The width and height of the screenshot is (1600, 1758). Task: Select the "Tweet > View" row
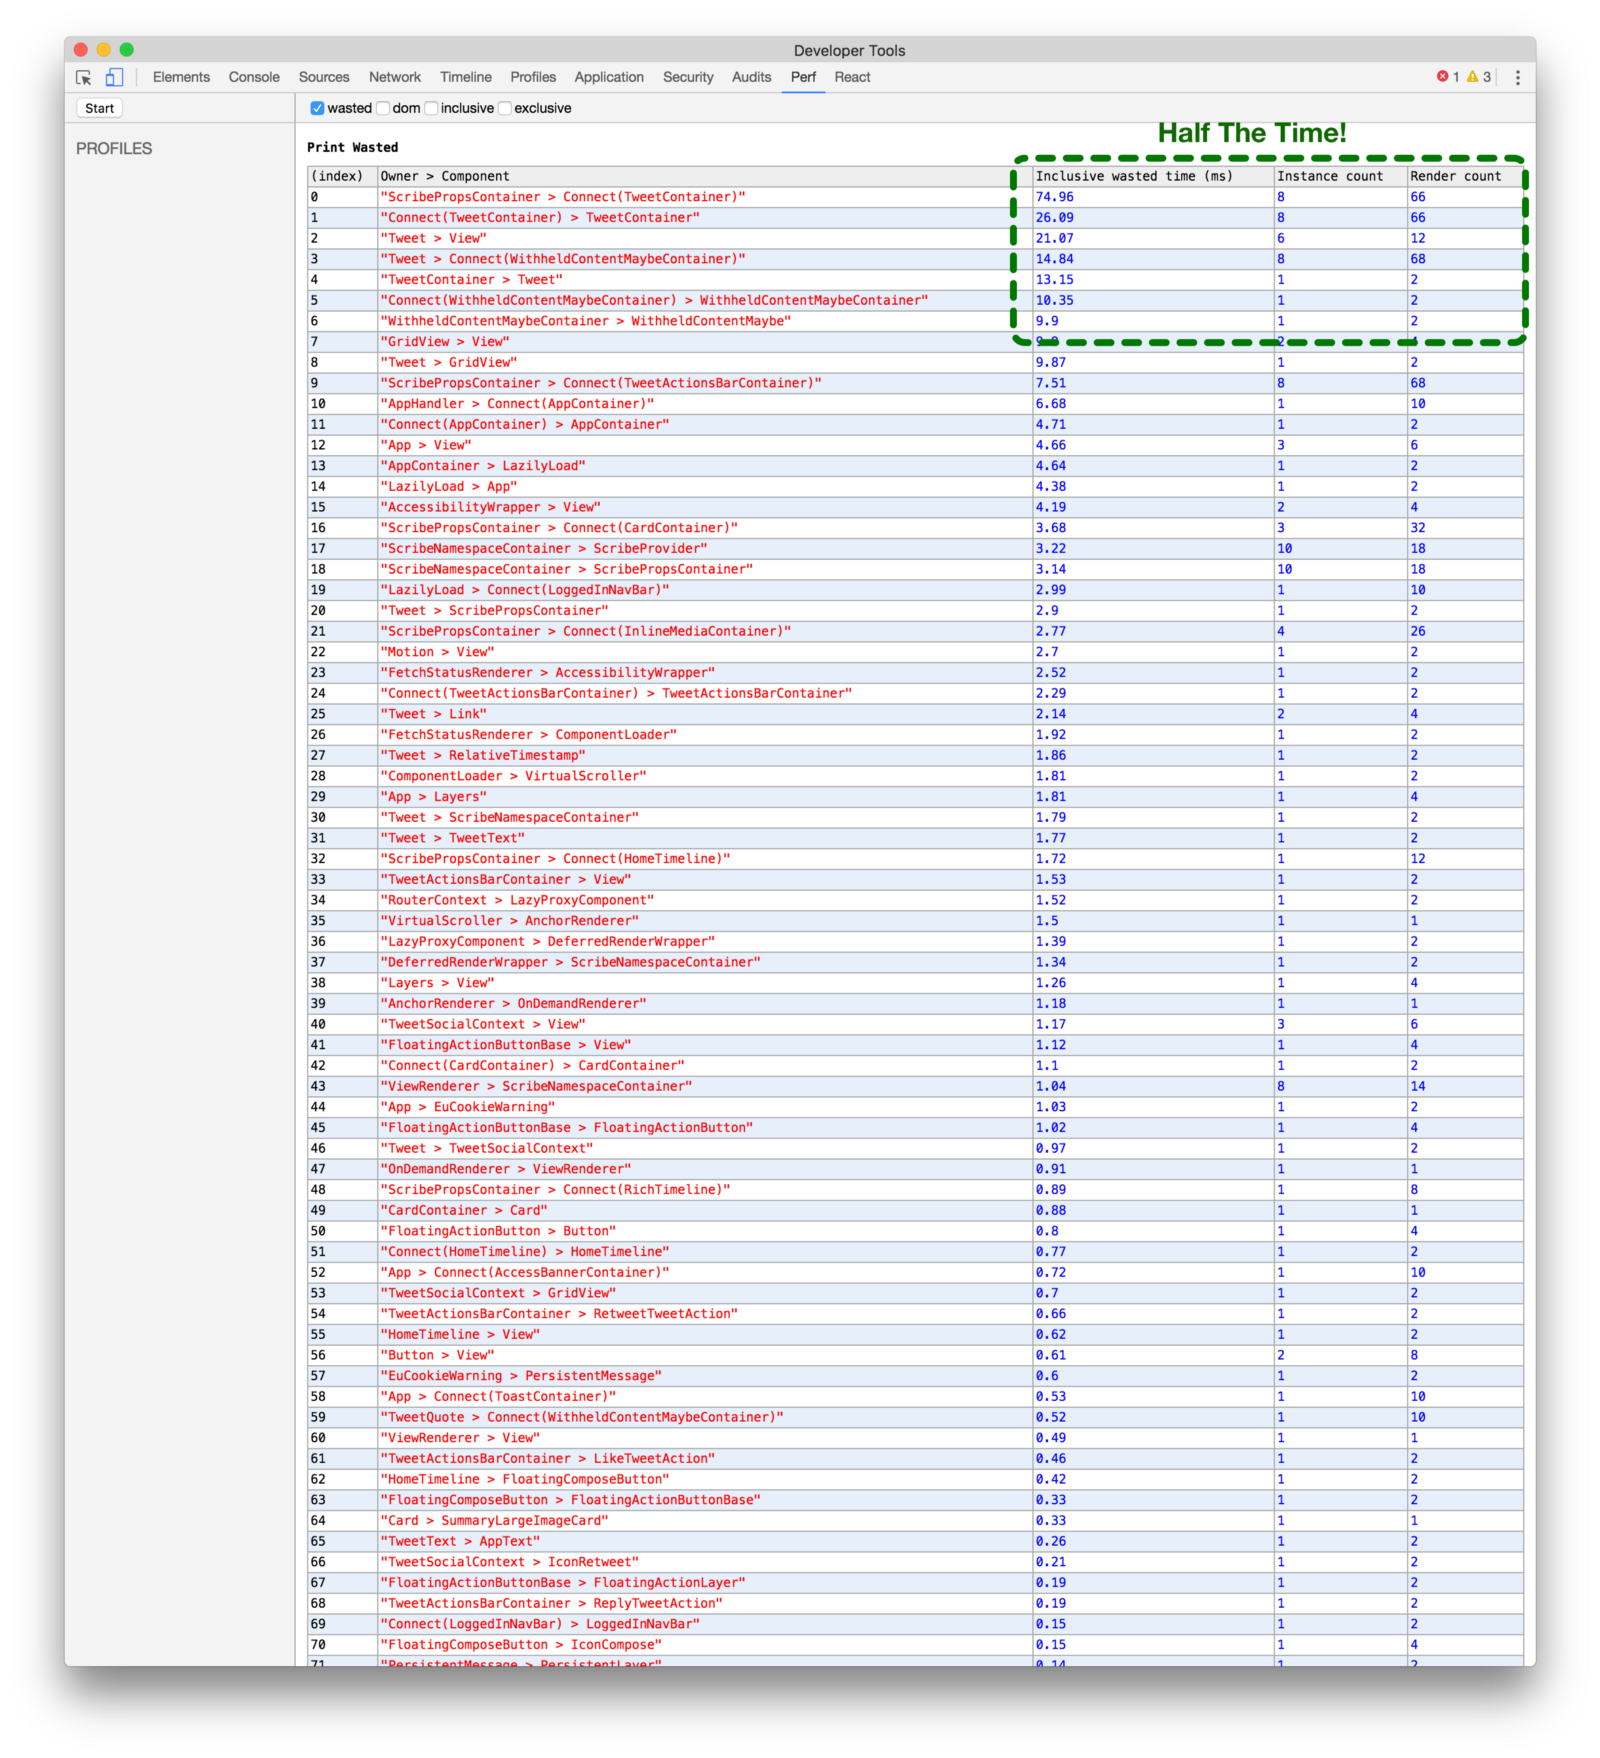tap(915, 238)
